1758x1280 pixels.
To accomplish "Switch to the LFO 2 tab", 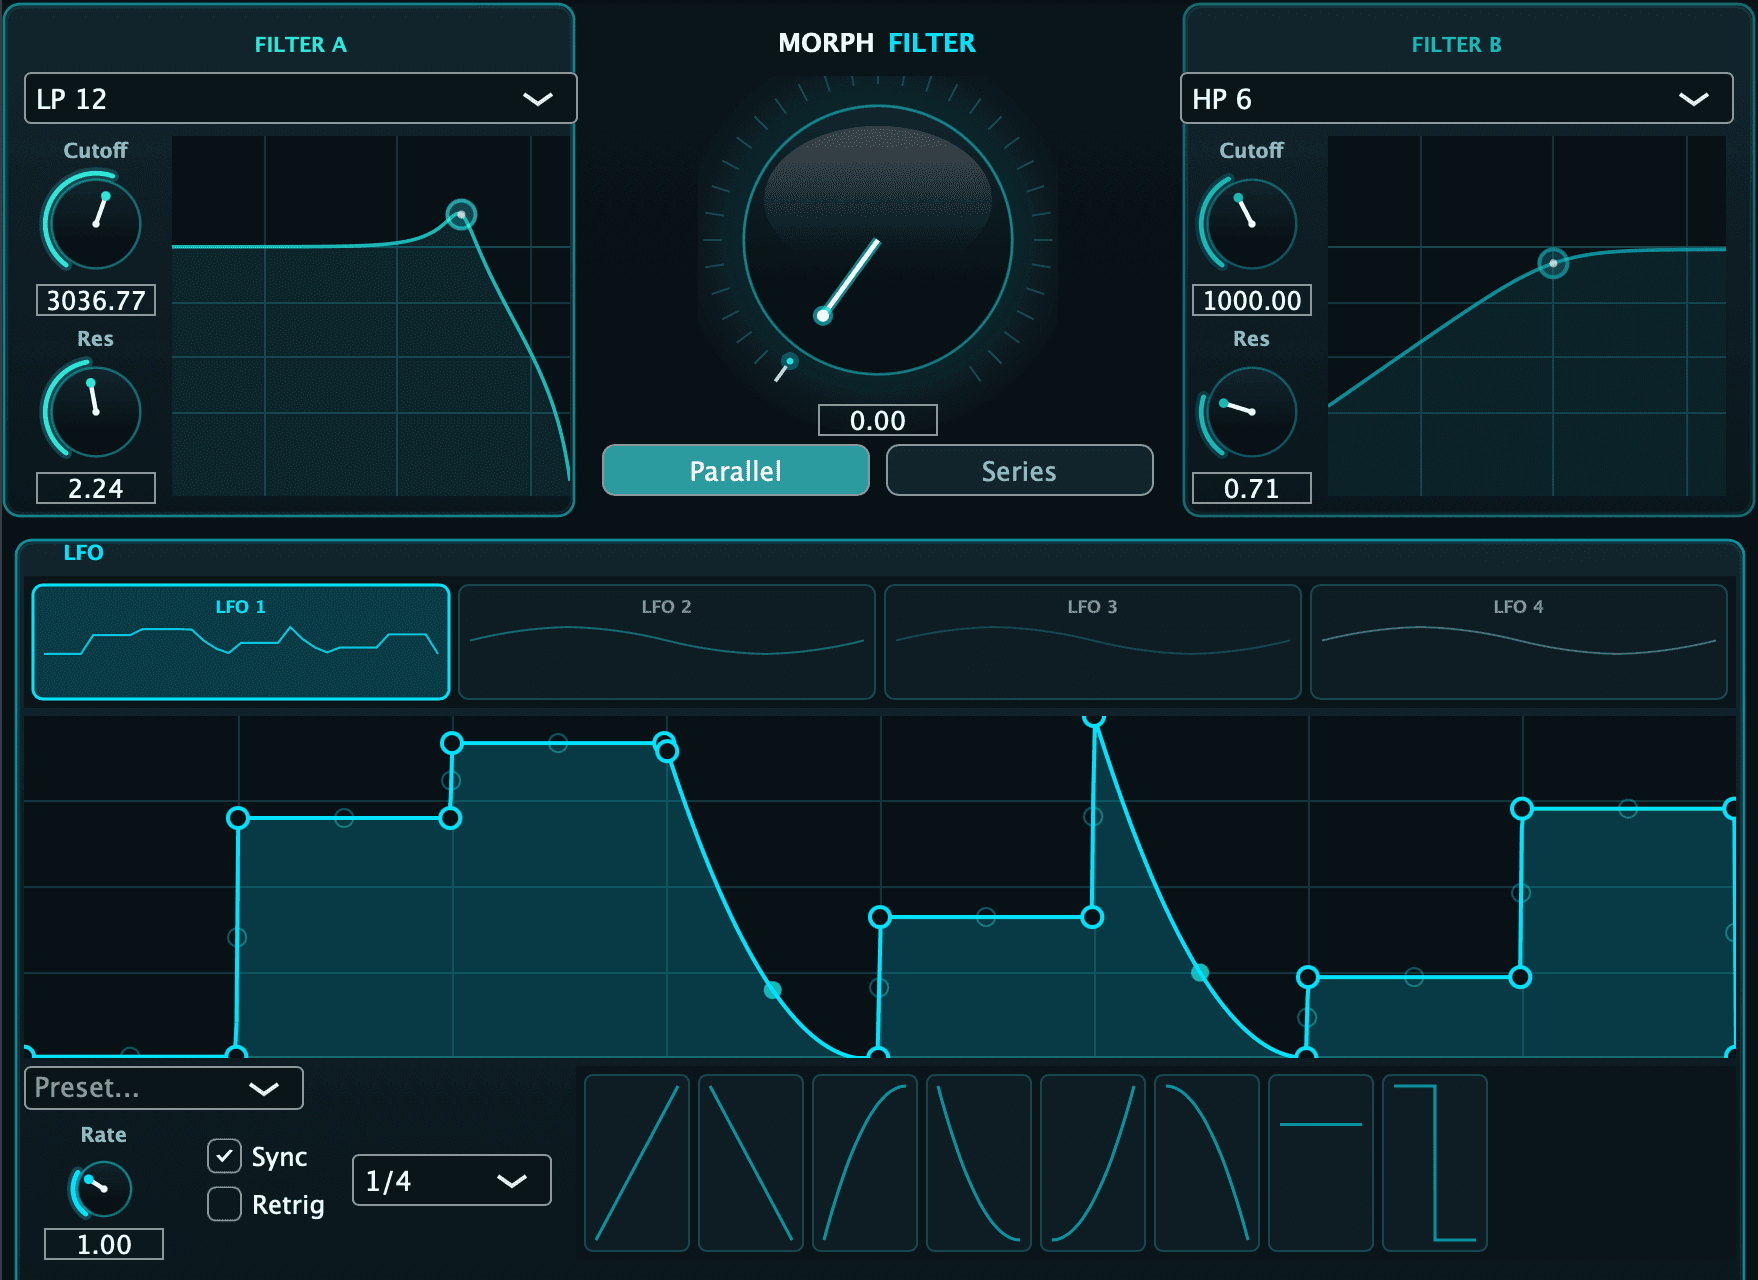I will click(667, 642).
